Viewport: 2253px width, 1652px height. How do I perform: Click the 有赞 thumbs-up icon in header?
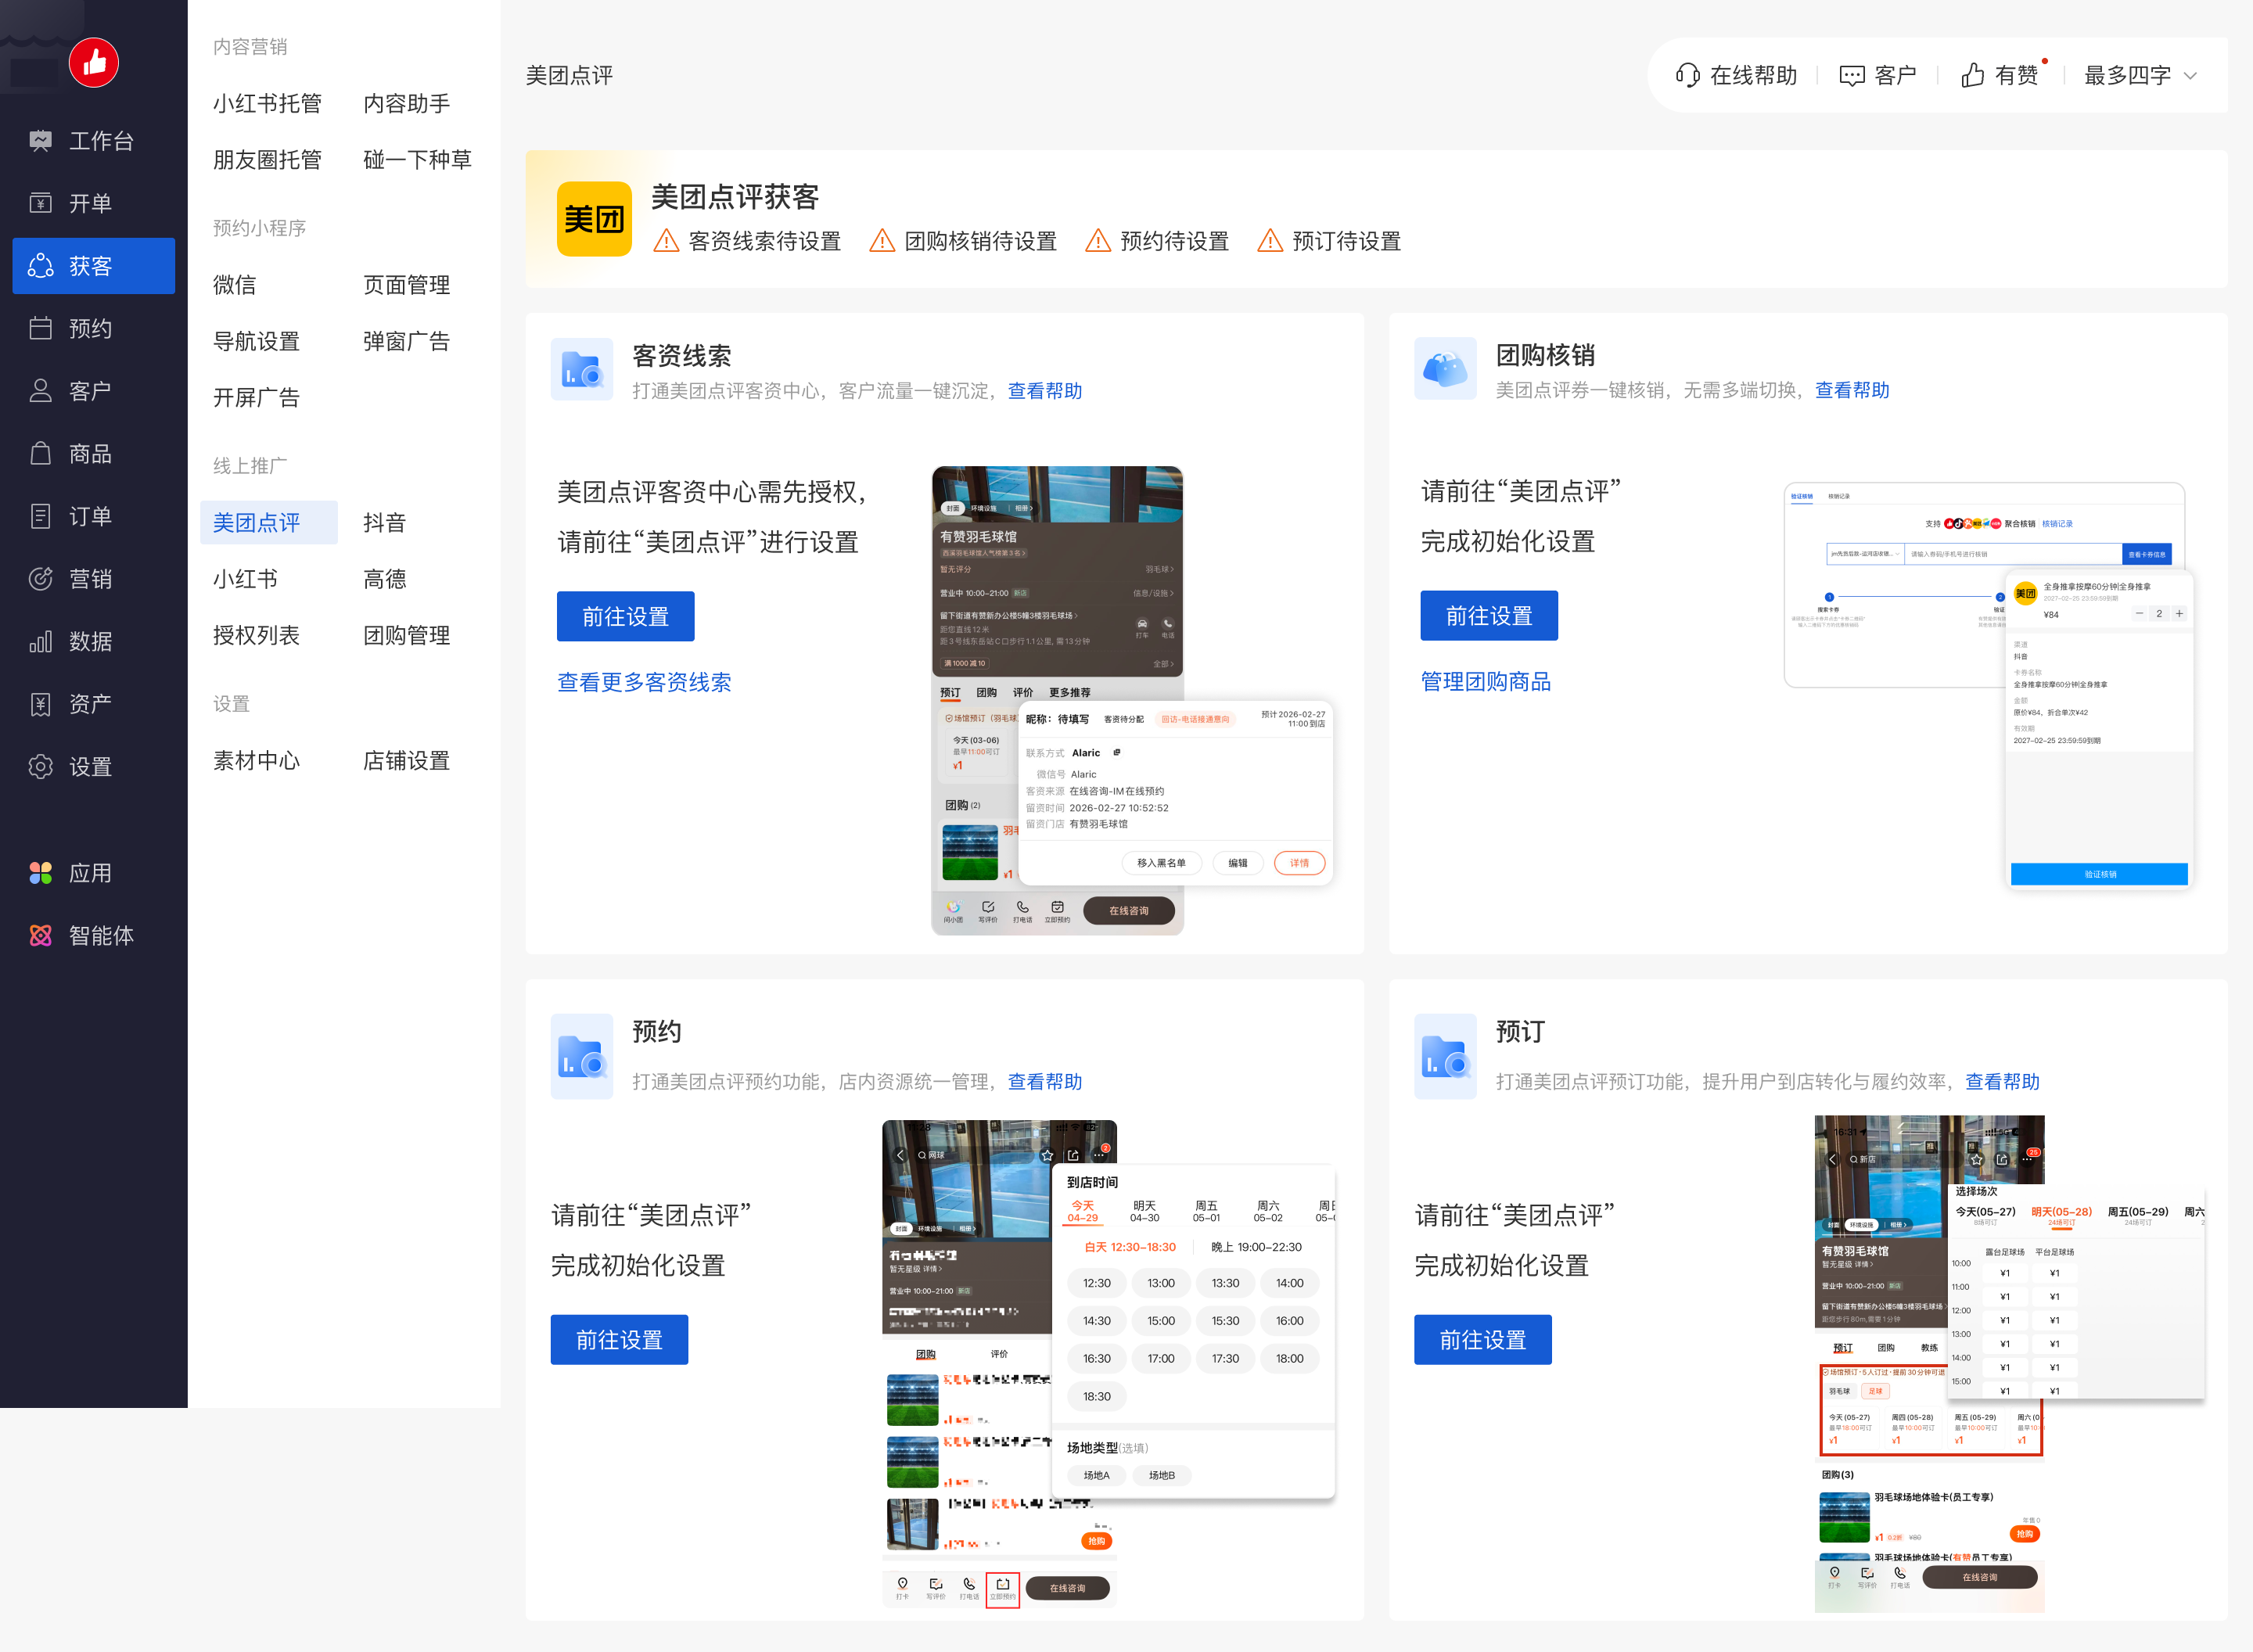point(1972,75)
